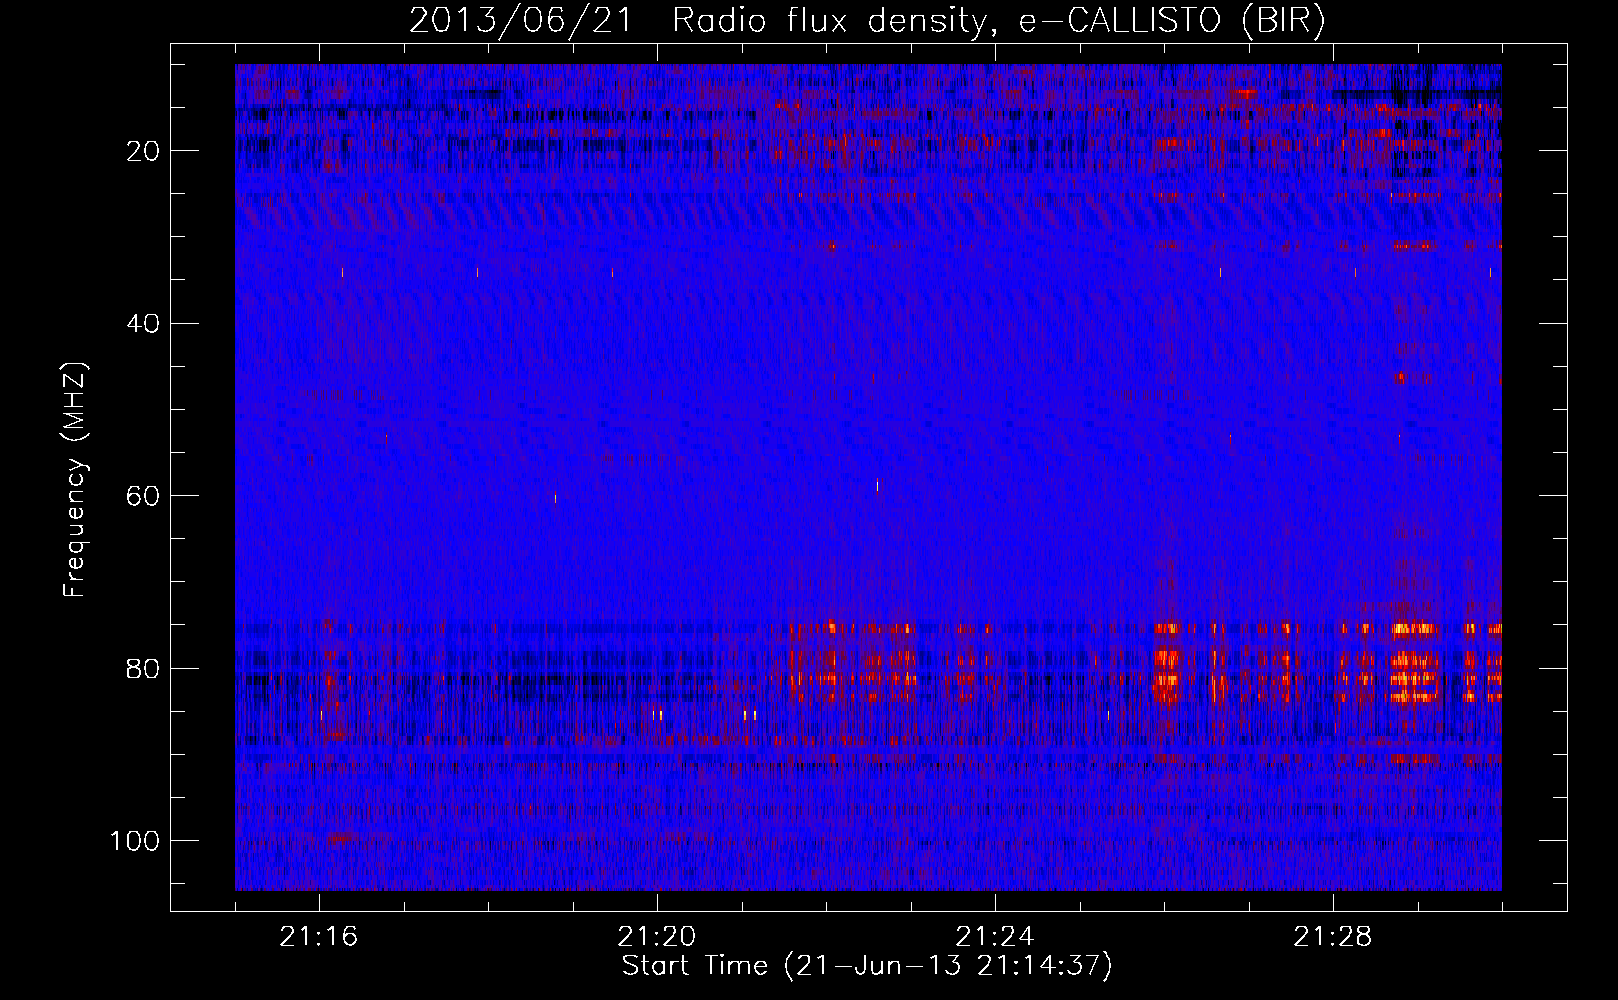
Task: Click the plot title '2013/06/21 Radio flux density, e-CALLISTO (BIR)'
Action: coord(867,21)
